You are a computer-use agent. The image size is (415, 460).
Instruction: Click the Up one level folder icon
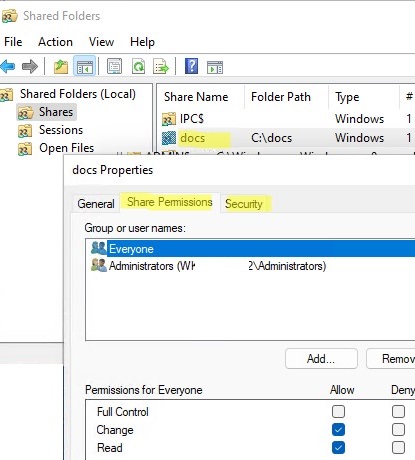click(x=61, y=67)
